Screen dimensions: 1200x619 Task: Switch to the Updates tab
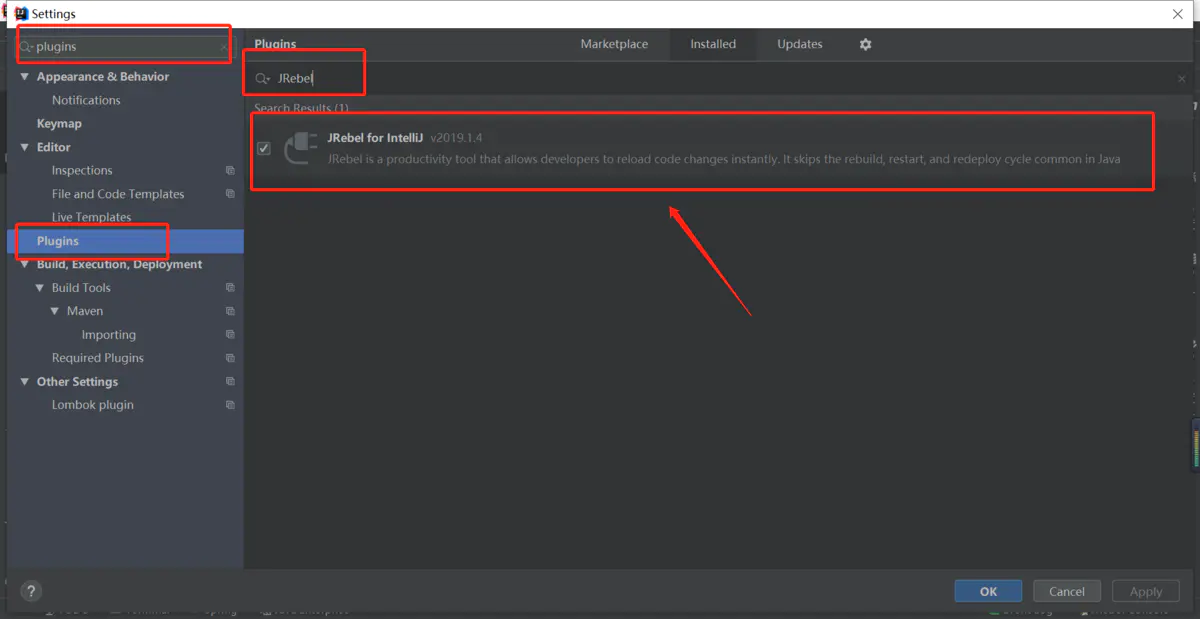coord(800,44)
